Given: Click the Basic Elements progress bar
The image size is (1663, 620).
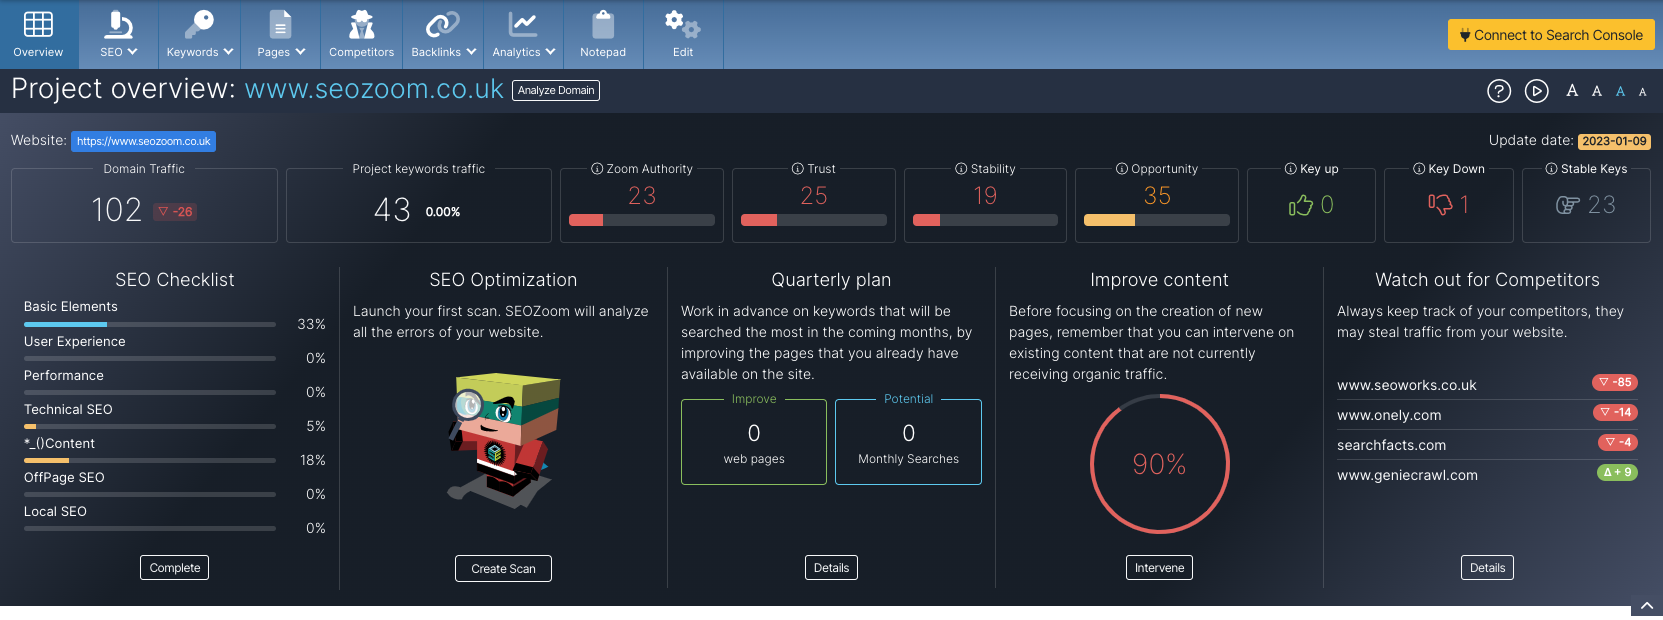Looking at the screenshot, I should 150,324.
